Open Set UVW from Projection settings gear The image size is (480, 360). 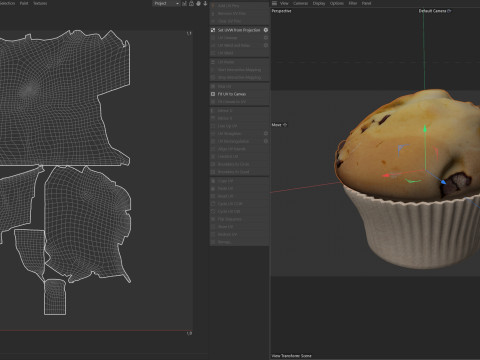click(266, 30)
